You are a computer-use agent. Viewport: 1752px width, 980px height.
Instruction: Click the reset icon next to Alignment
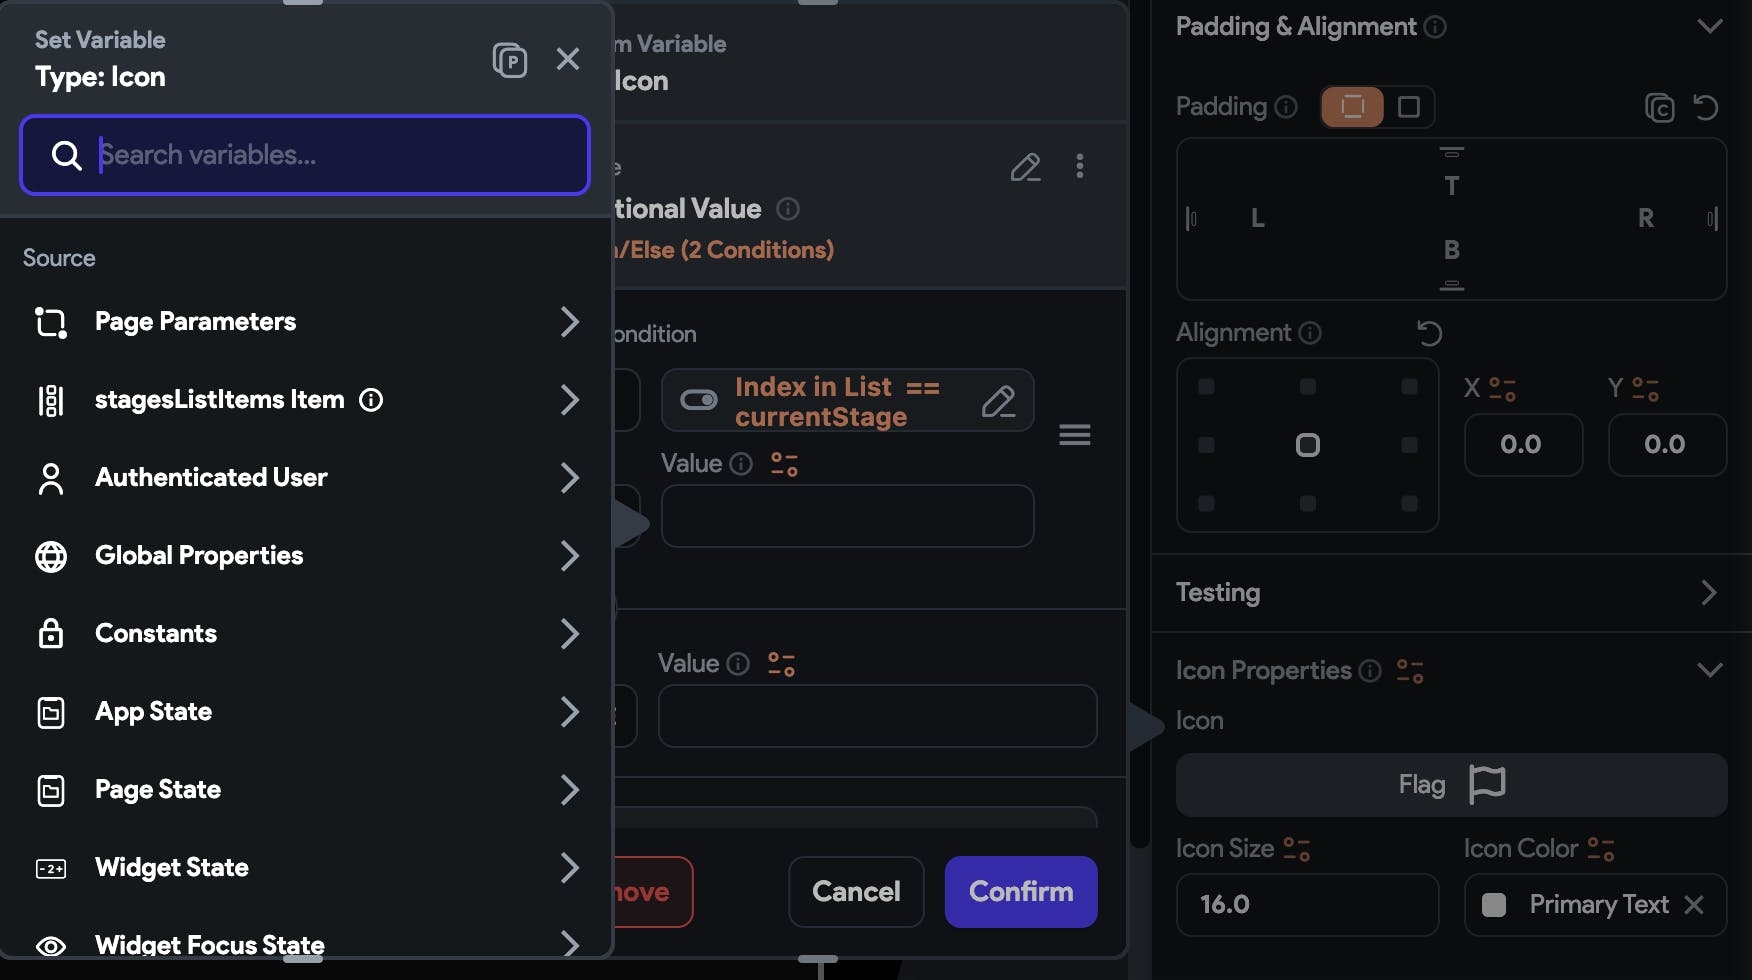(1430, 333)
